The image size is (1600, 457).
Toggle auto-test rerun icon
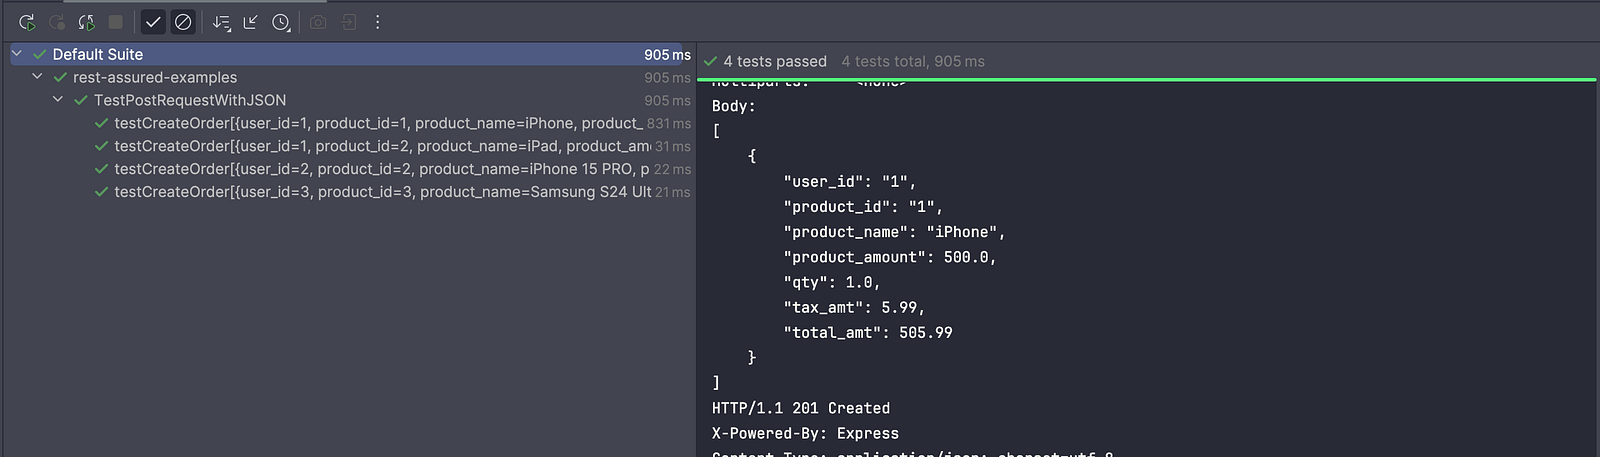point(87,22)
